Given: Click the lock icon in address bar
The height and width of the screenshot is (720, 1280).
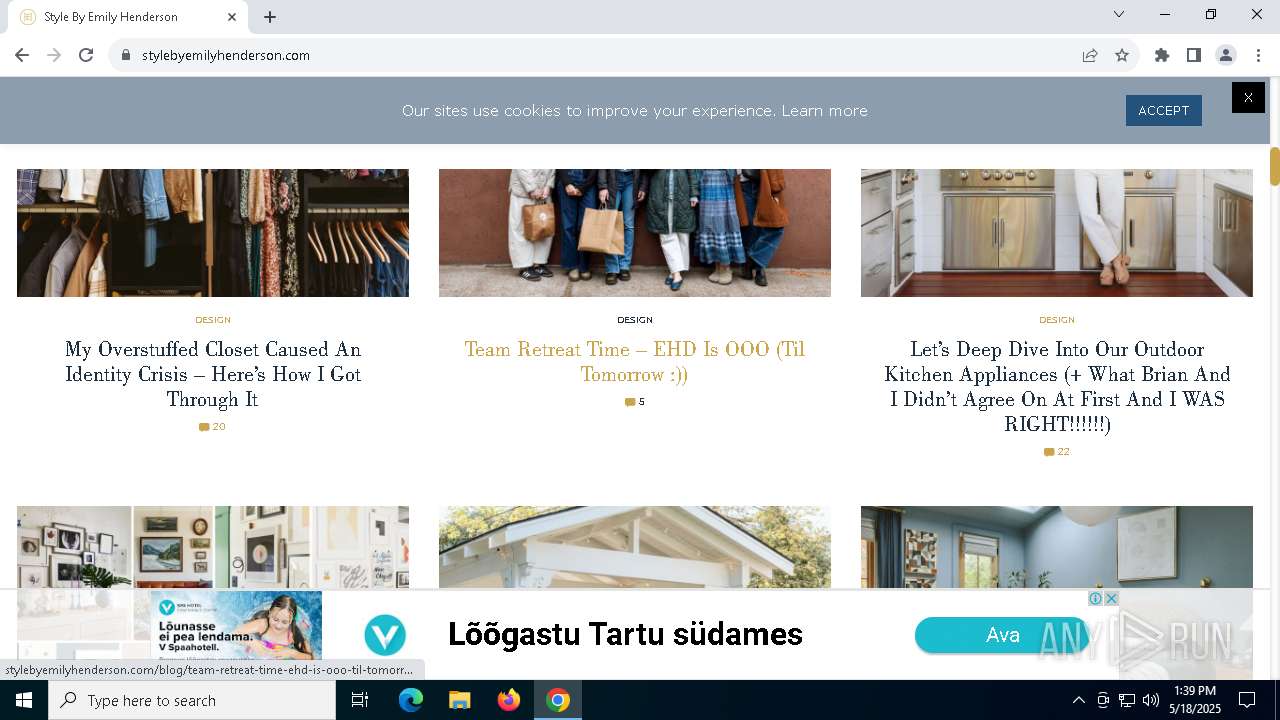Looking at the screenshot, I should pos(126,55).
